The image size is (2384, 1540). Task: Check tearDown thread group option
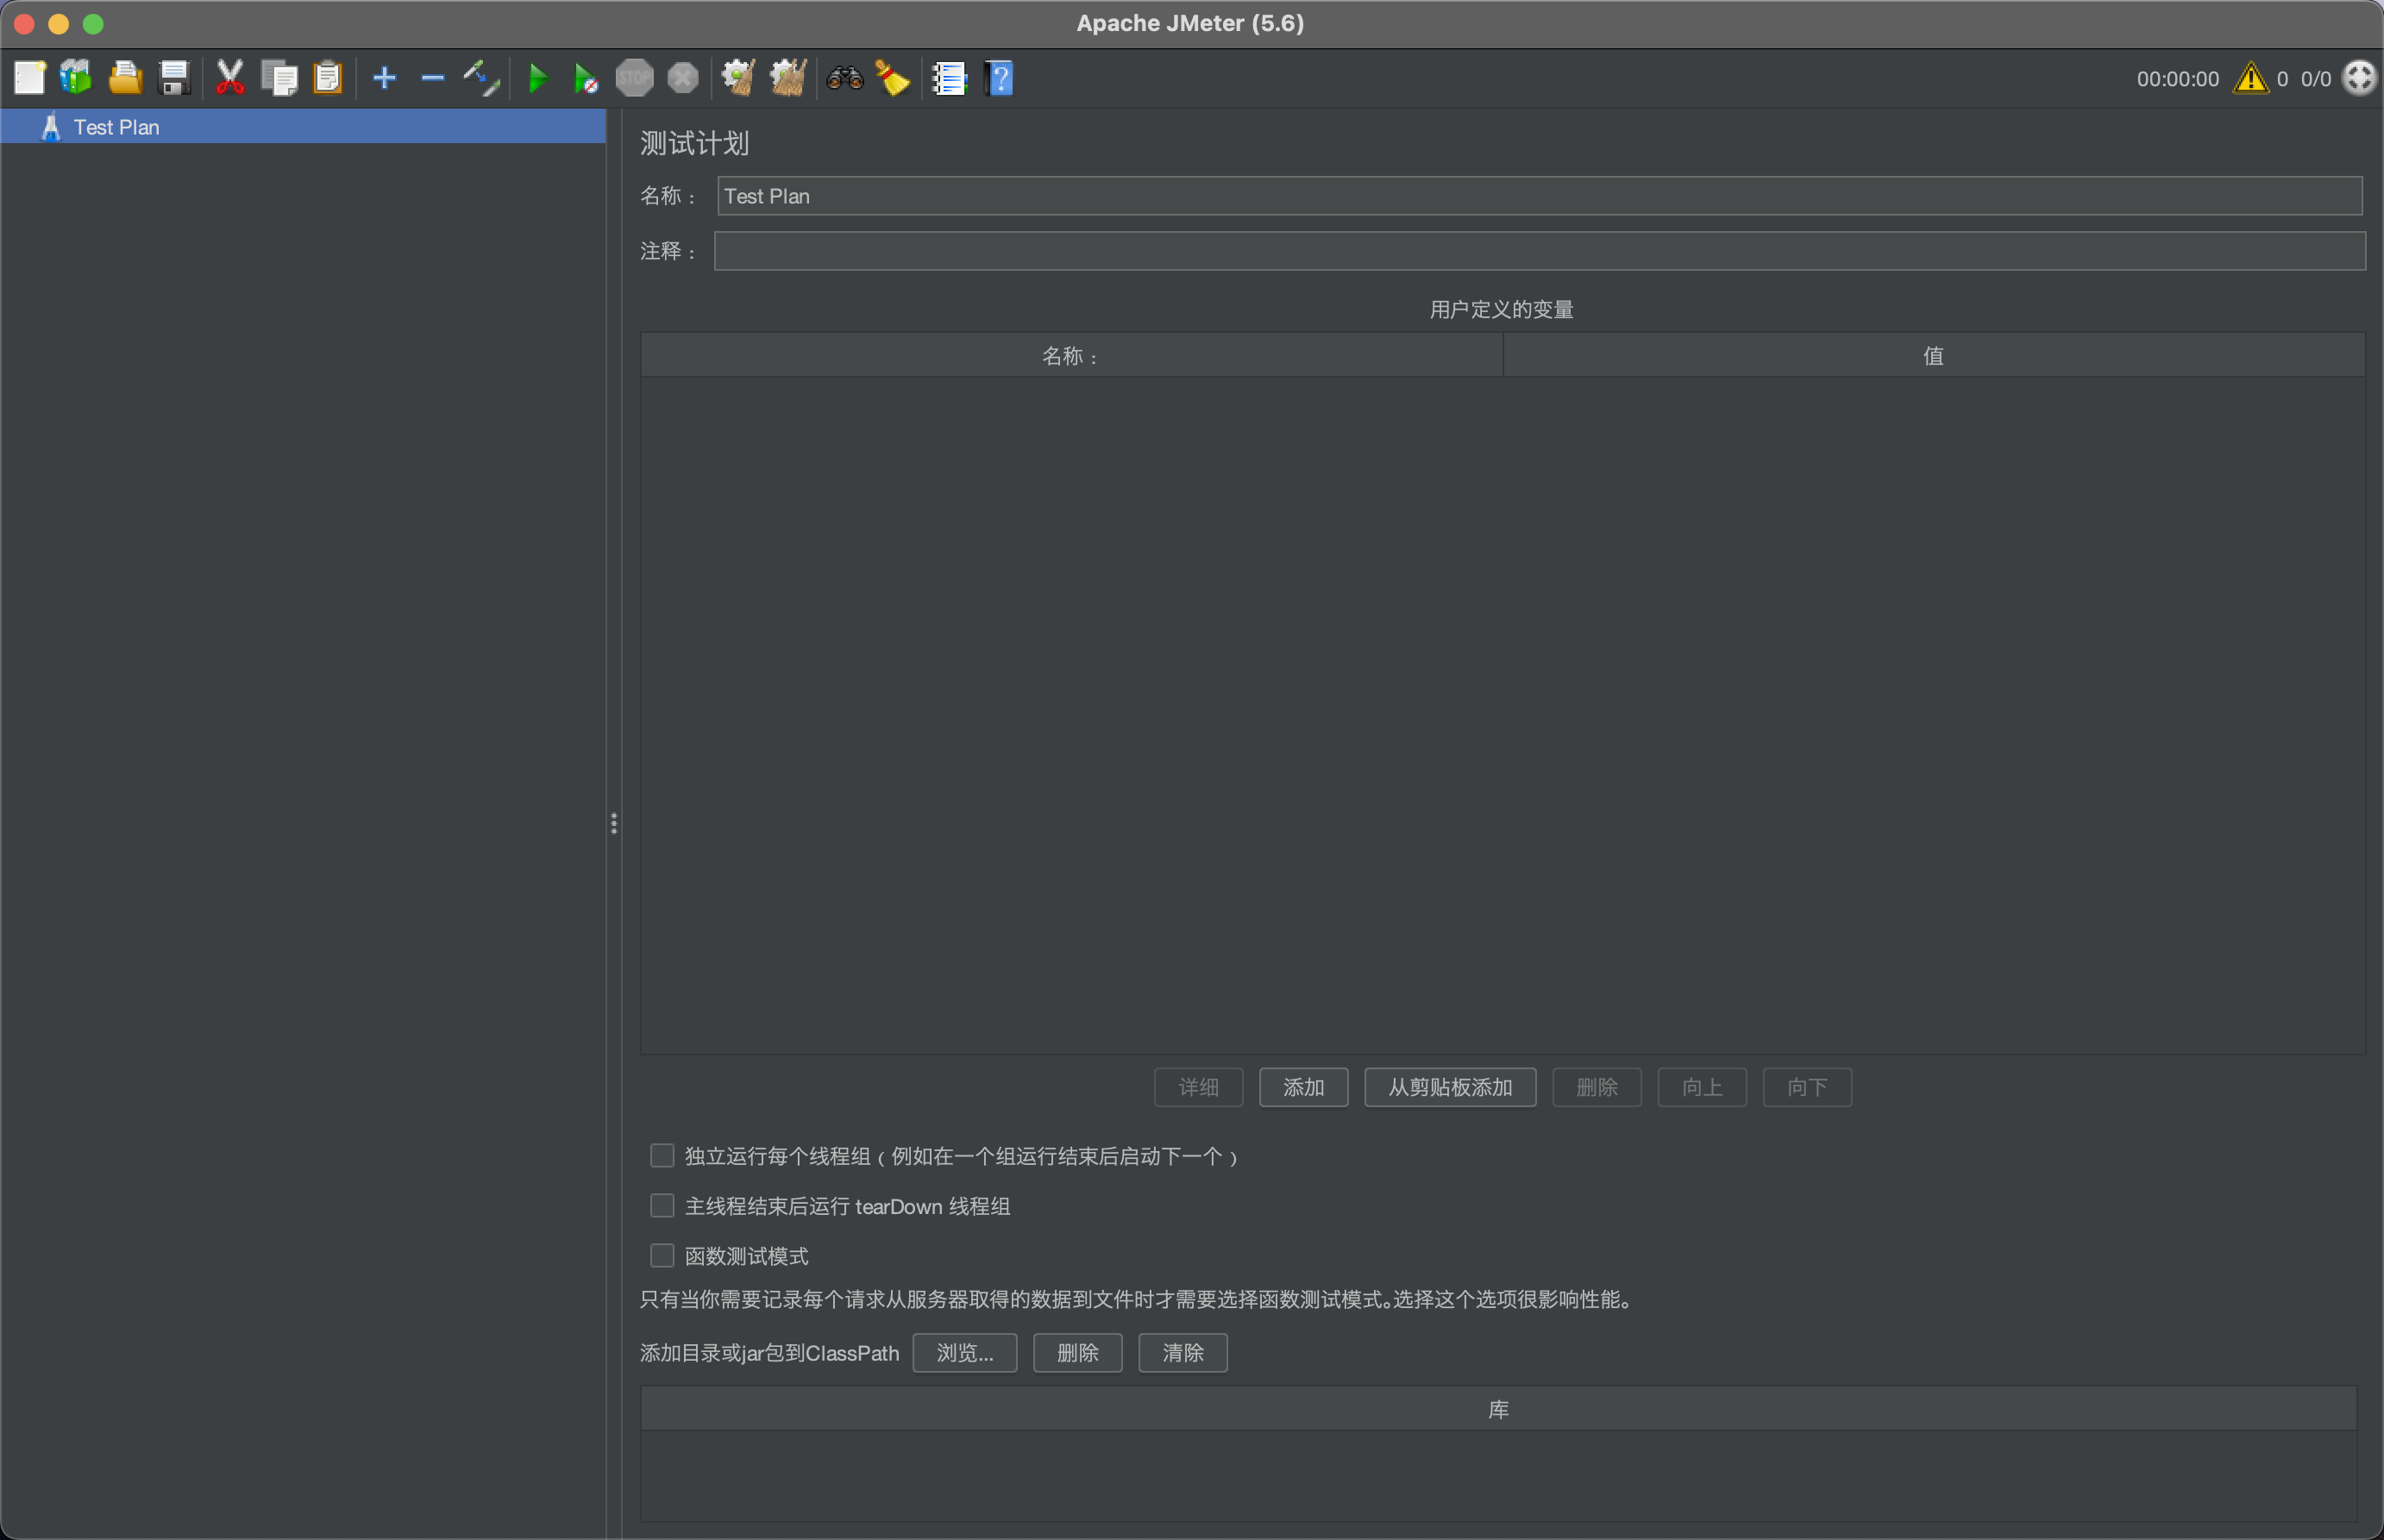[x=662, y=1206]
